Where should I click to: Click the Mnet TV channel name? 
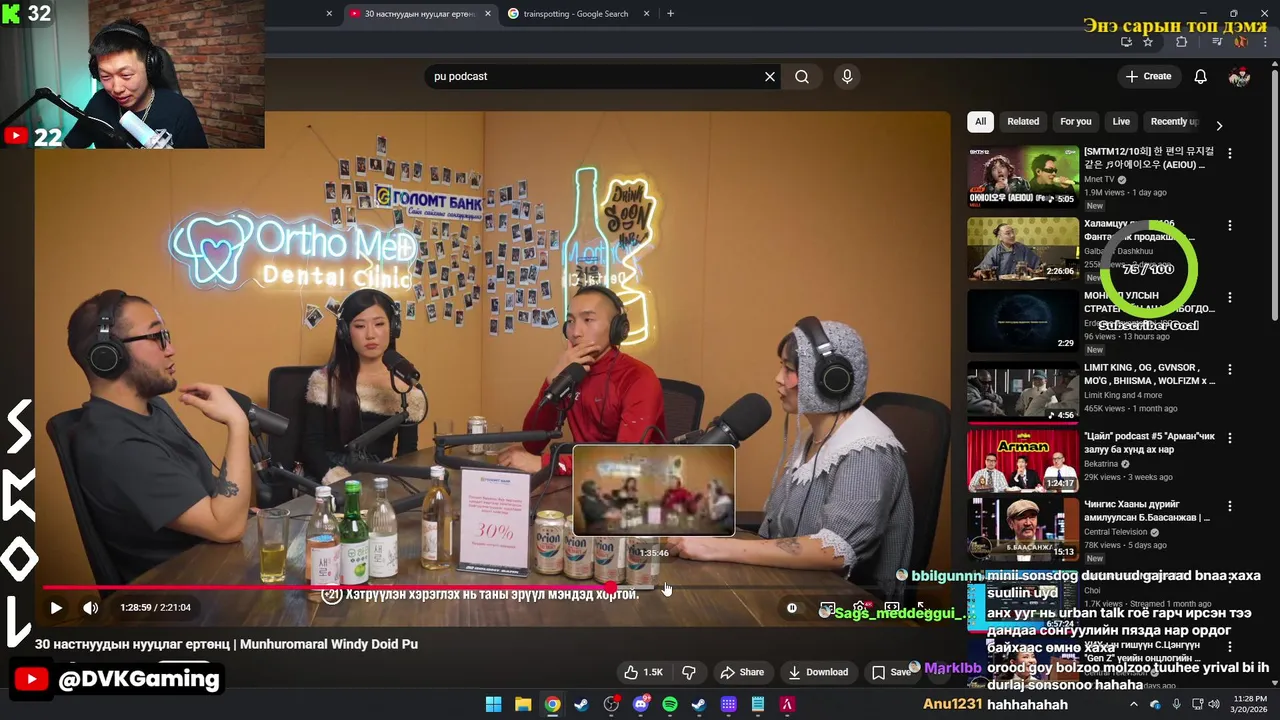point(1099,180)
